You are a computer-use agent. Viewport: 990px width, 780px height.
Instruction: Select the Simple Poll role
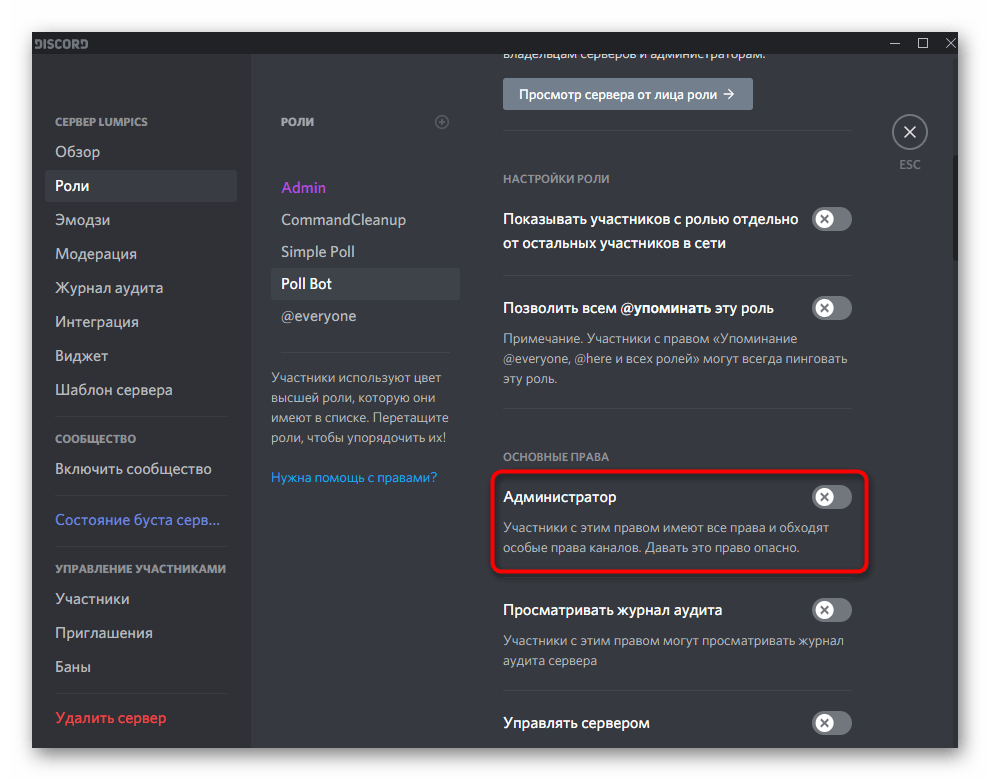[x=365, y=252]
